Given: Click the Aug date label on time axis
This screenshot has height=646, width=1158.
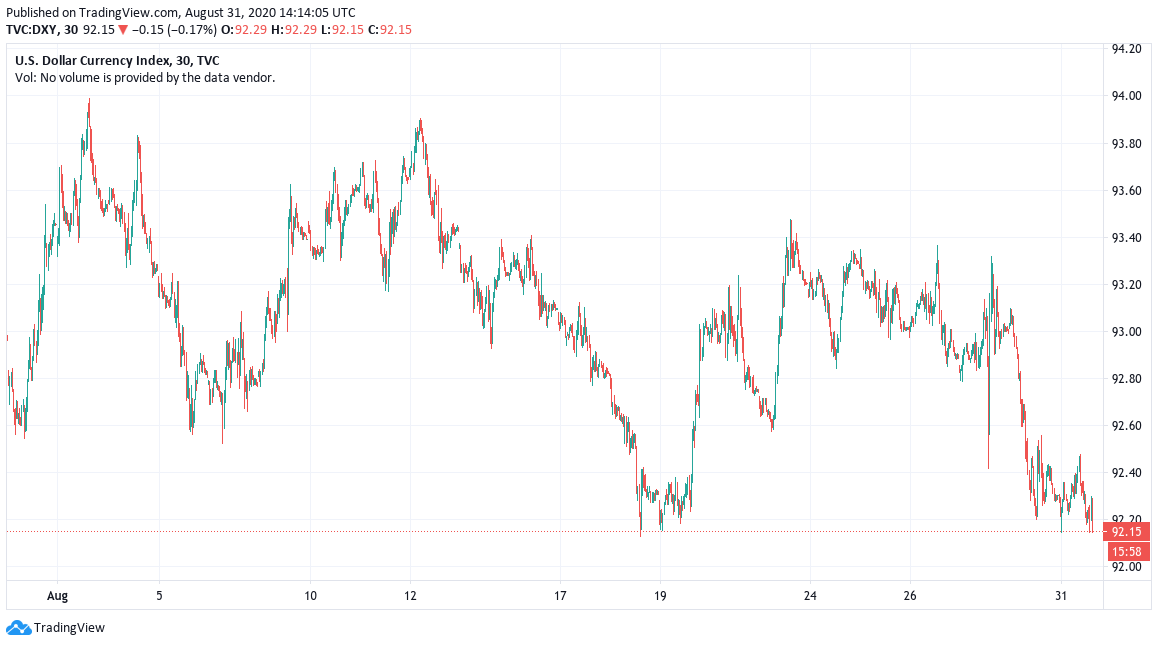Looking at the screenshot, I should (57, 596).
